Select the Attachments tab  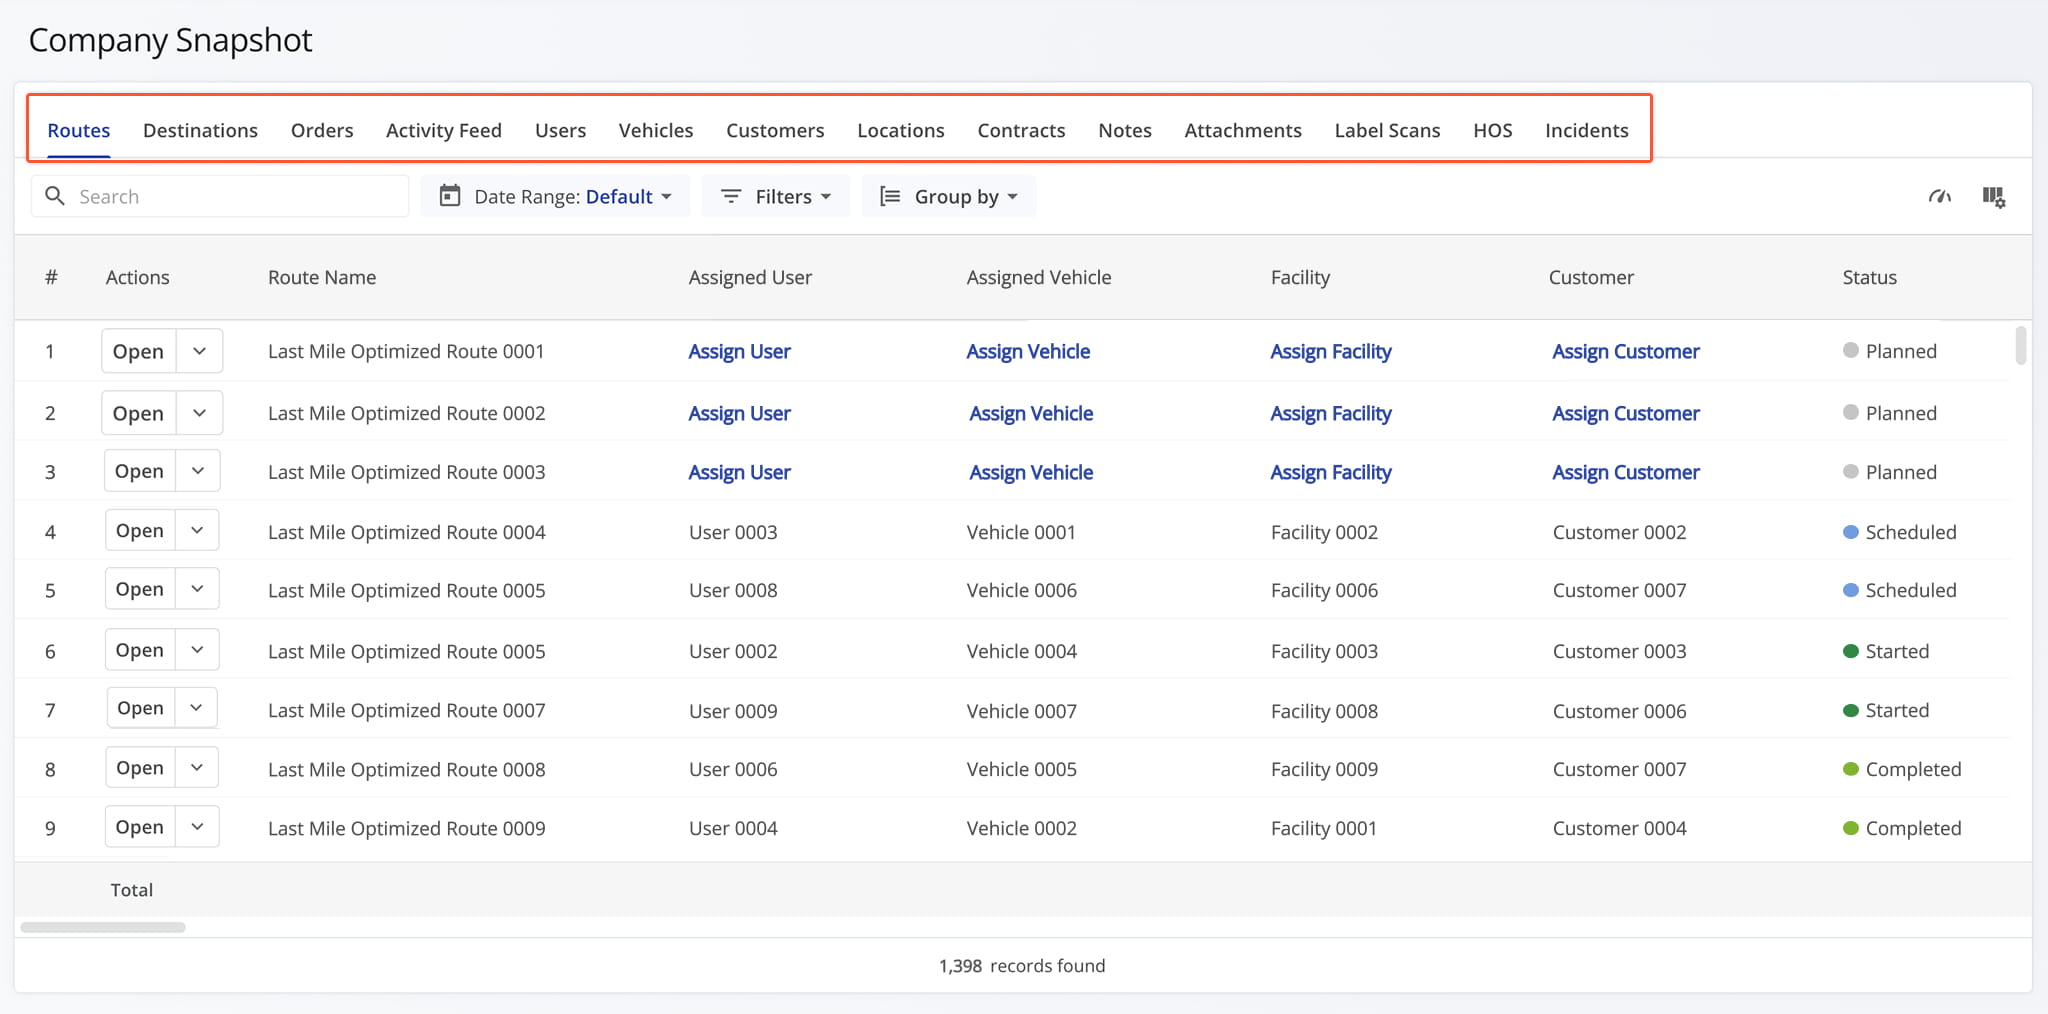1243,130
